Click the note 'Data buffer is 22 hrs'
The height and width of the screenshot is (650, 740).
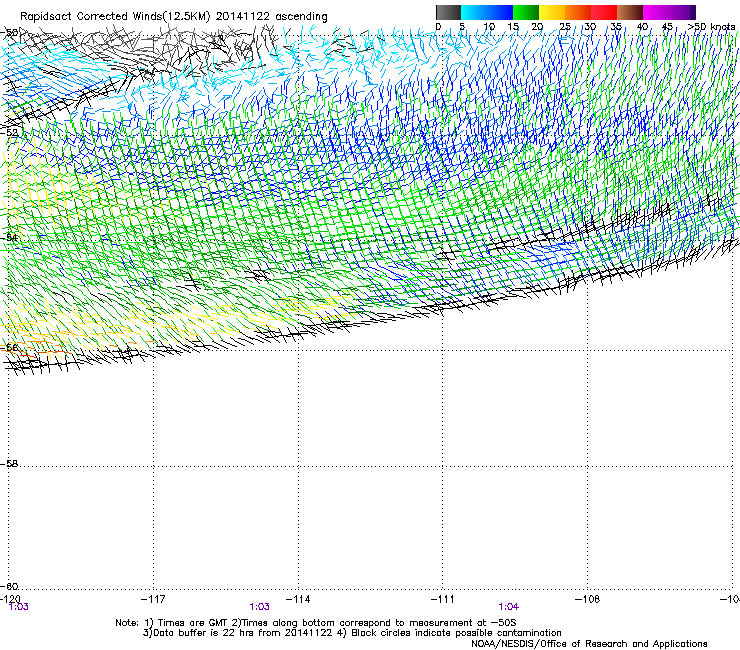point(204,633)
